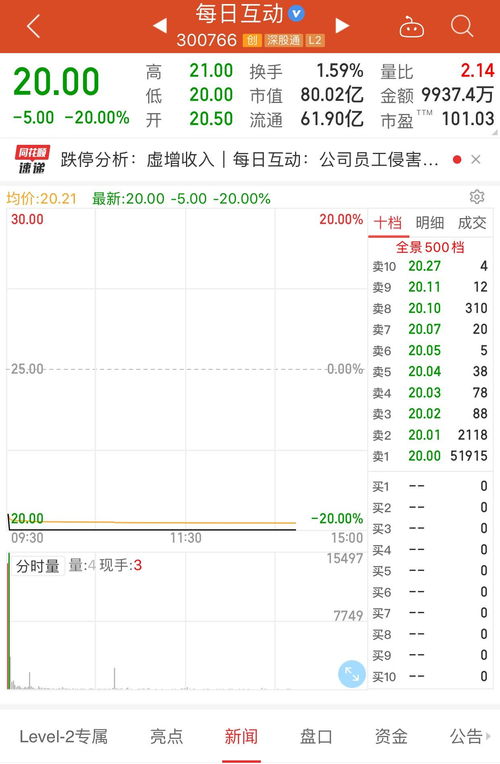500x764 pixels.
Task: Tap circulating value 61.90亿
Action: pyautogui.click(x=331, y=118)
